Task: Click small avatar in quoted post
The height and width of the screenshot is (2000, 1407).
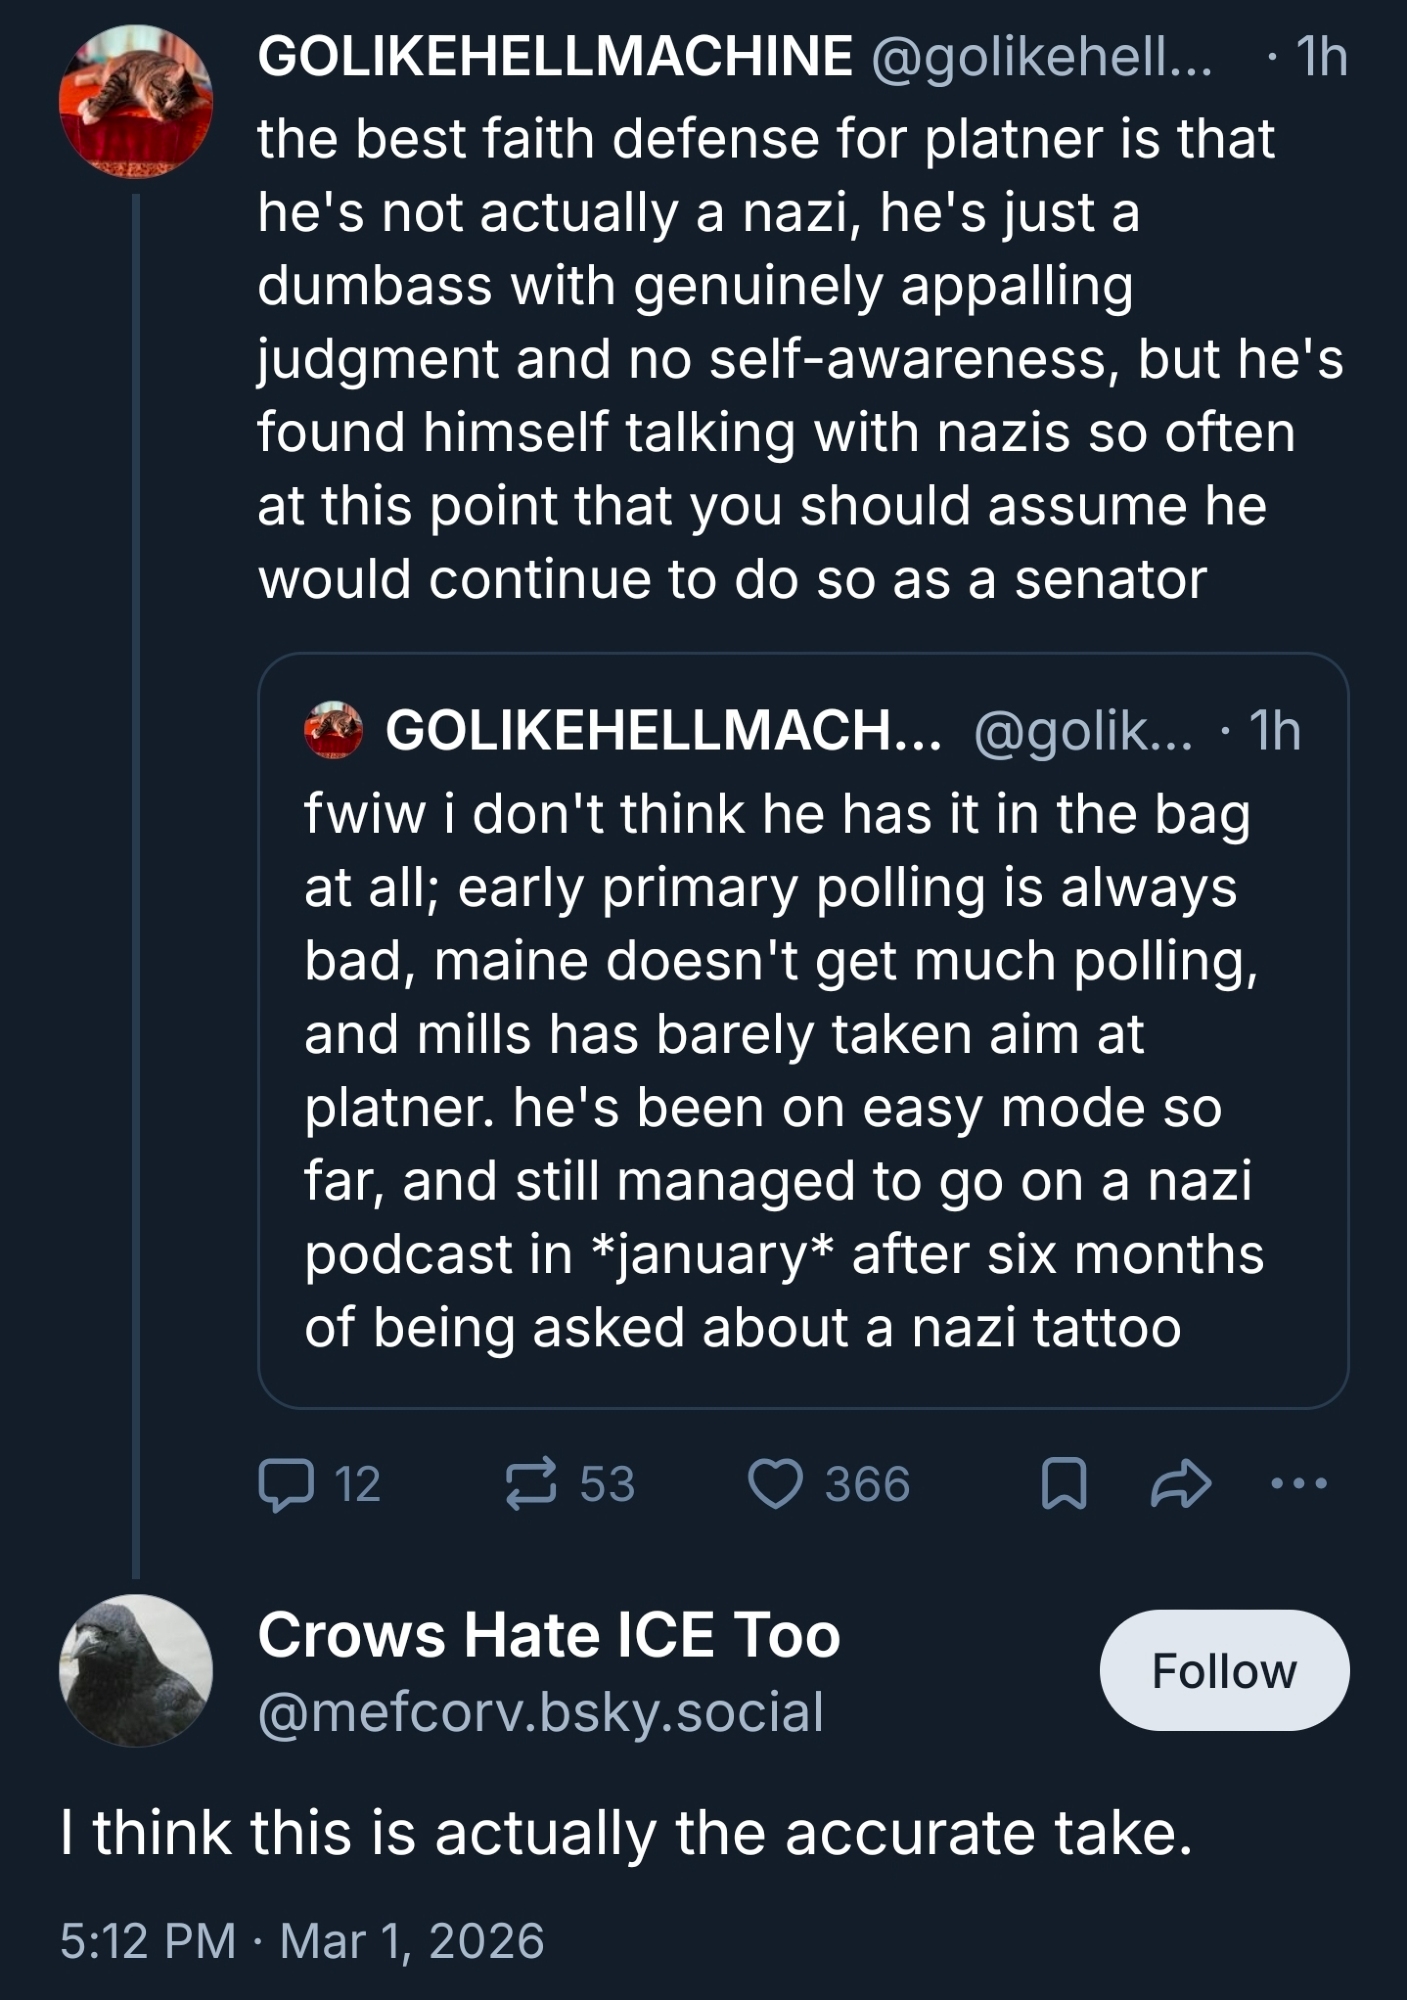Action: pos(333,730)
